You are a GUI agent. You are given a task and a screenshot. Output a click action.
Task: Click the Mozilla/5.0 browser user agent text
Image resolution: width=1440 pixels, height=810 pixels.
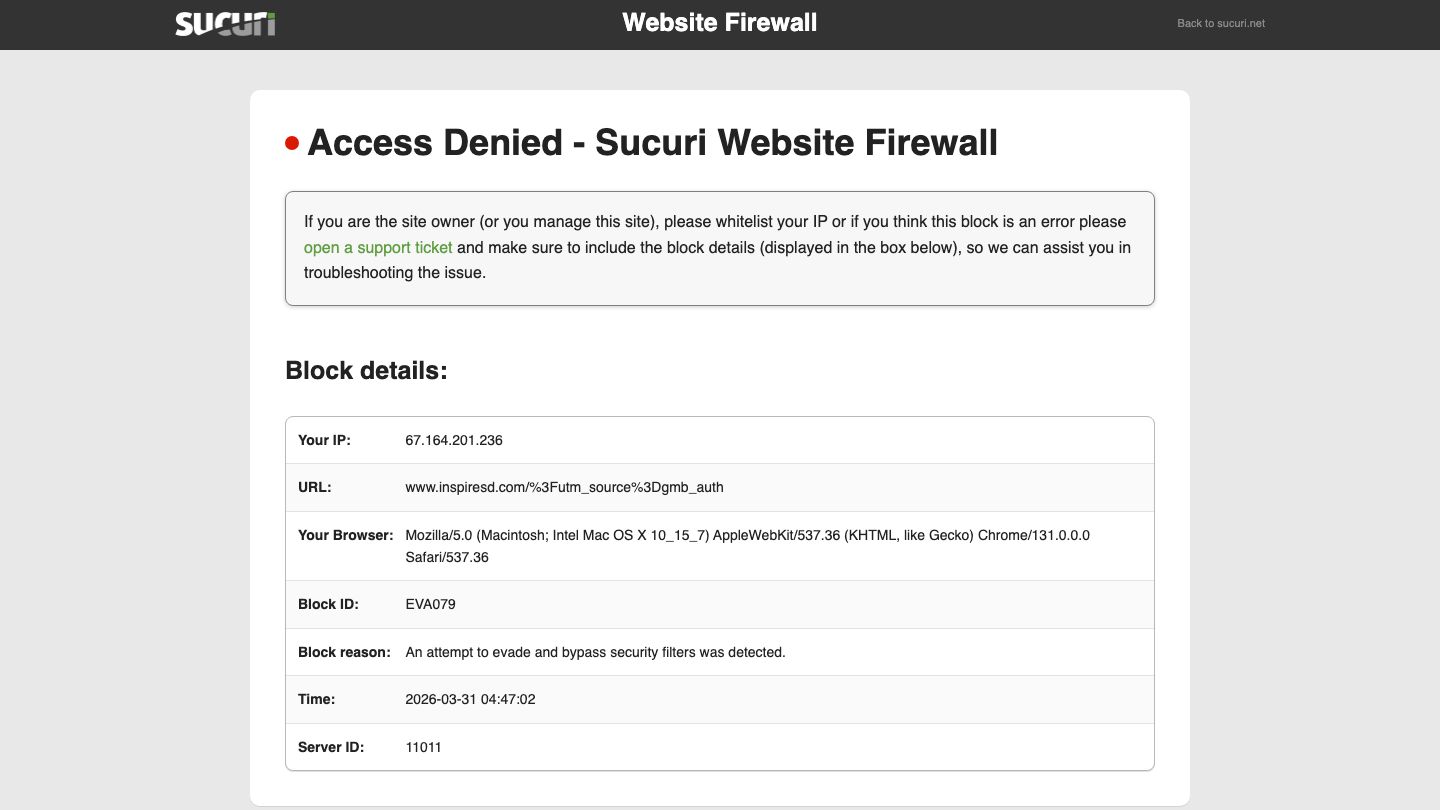(747, 536)
